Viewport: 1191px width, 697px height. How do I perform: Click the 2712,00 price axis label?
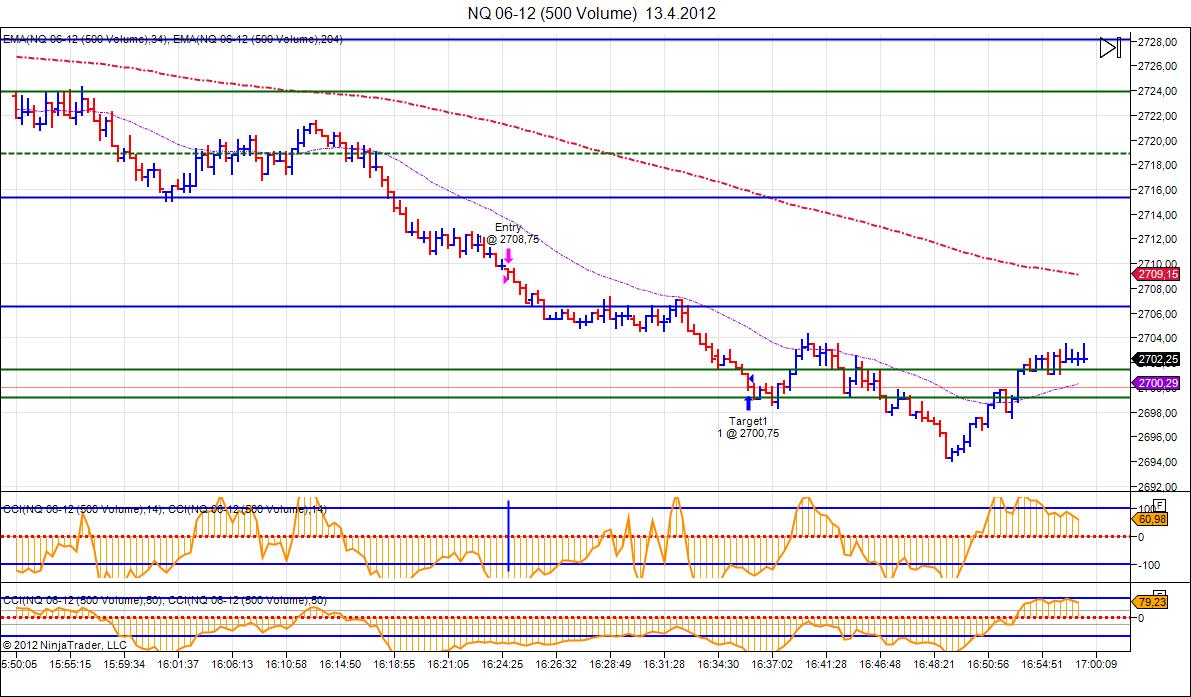click(x=1157, y=239)
